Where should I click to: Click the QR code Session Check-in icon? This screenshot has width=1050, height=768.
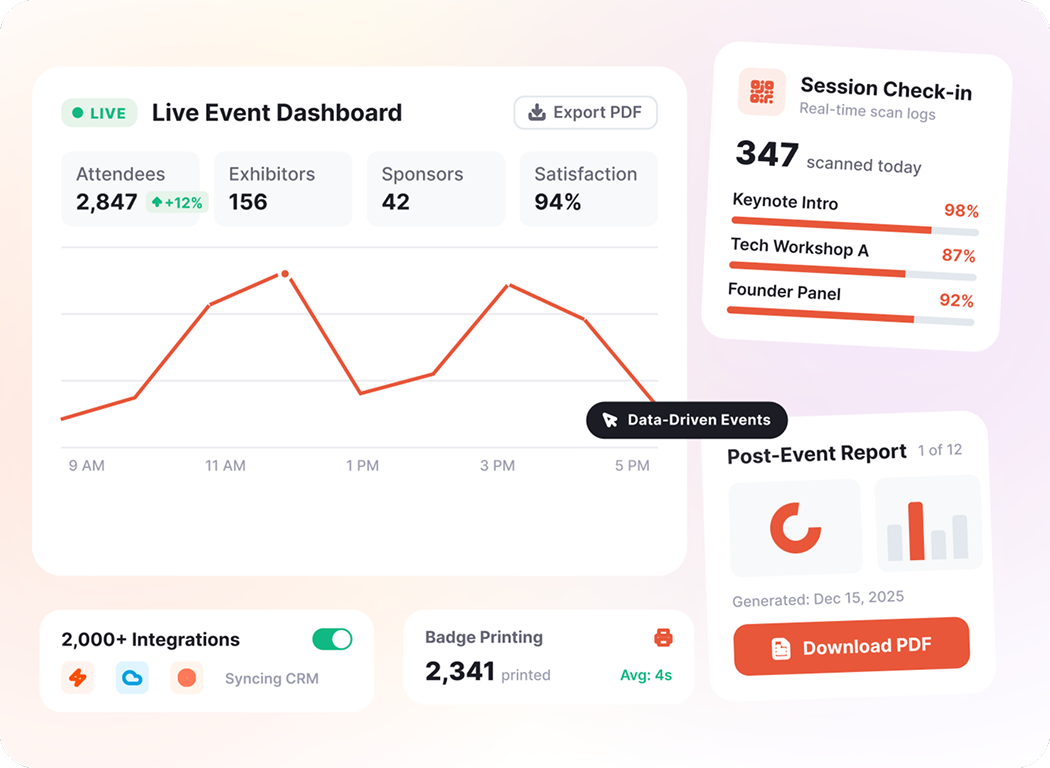point(762,92)
